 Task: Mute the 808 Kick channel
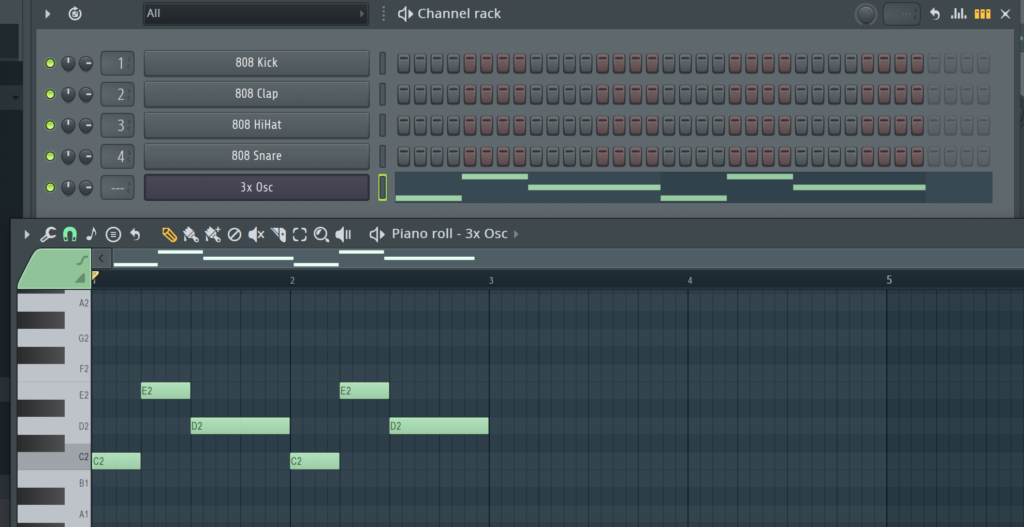click(x=50, y=64)
